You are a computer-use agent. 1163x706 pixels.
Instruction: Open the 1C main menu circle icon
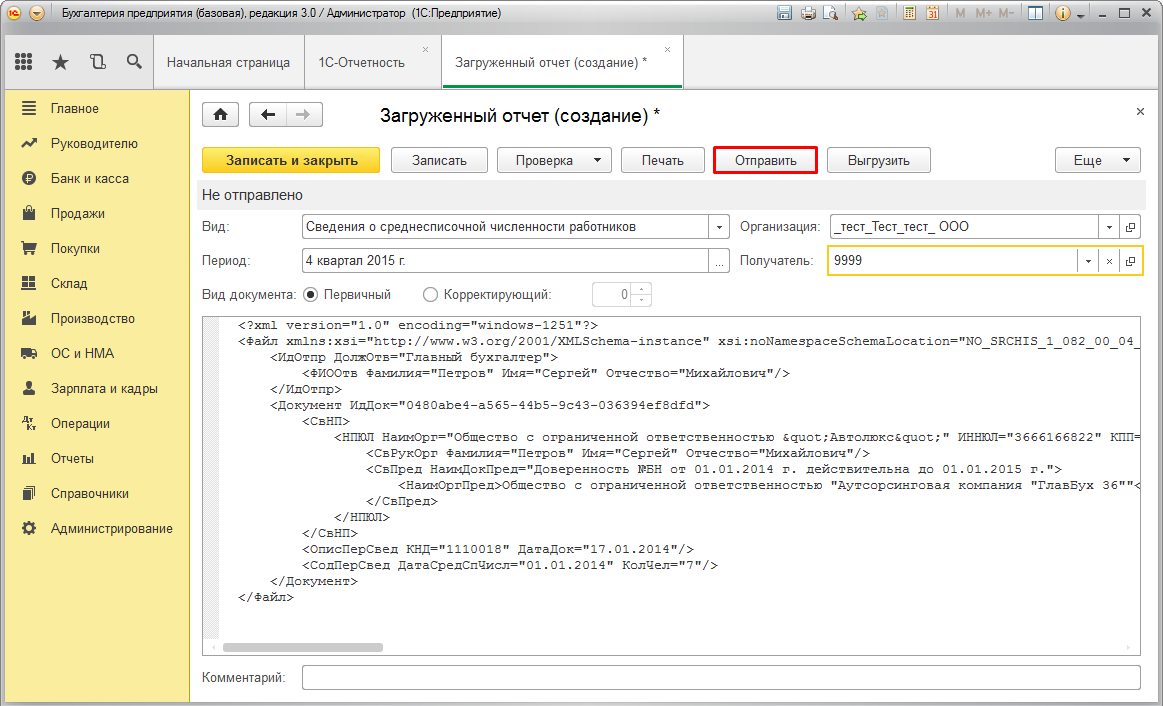(13, 13)
